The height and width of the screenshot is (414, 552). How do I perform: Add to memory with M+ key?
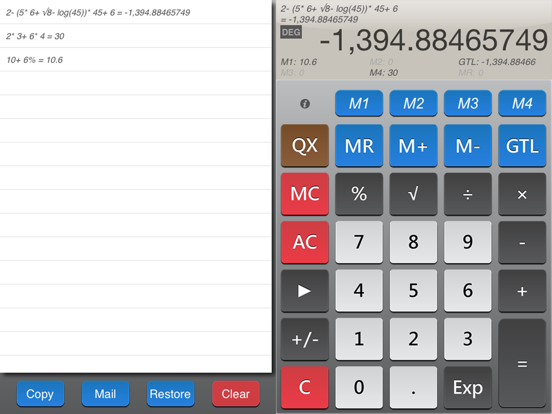pos(413,145)
